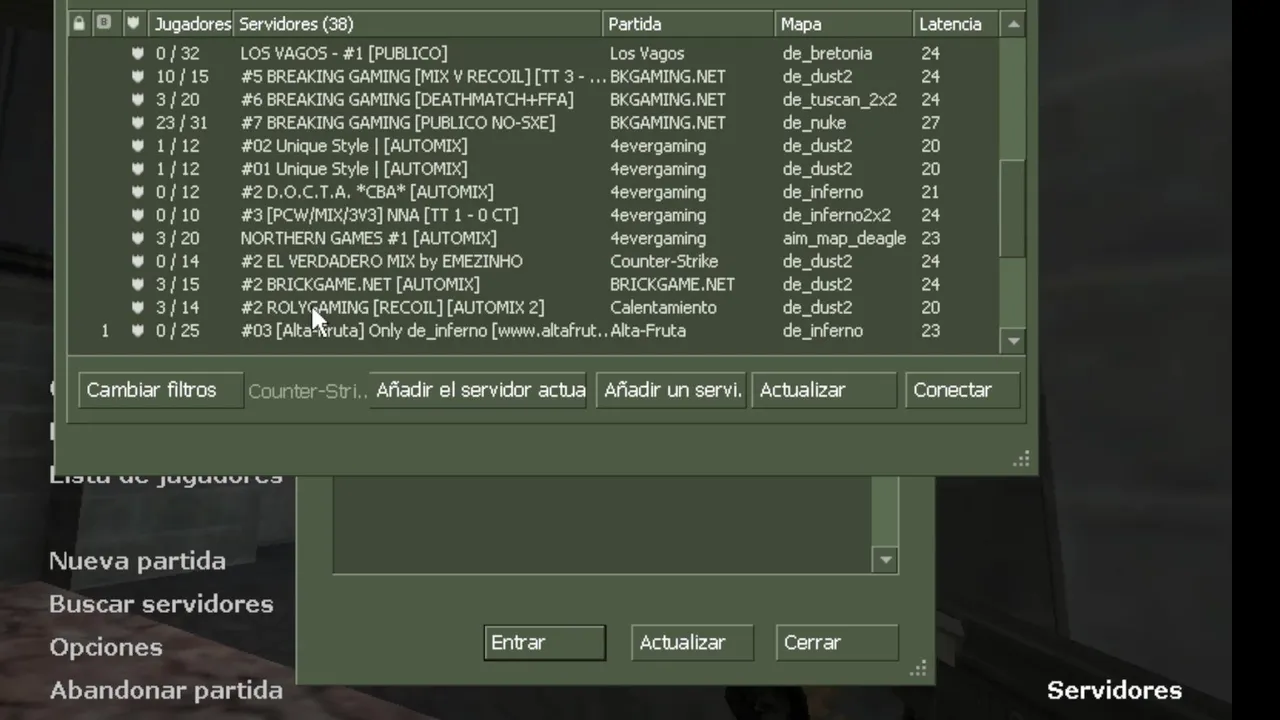Click map name de_tuscan_2x2
This screenshot has height=720, width=1280.
click(x=839, y=99)
